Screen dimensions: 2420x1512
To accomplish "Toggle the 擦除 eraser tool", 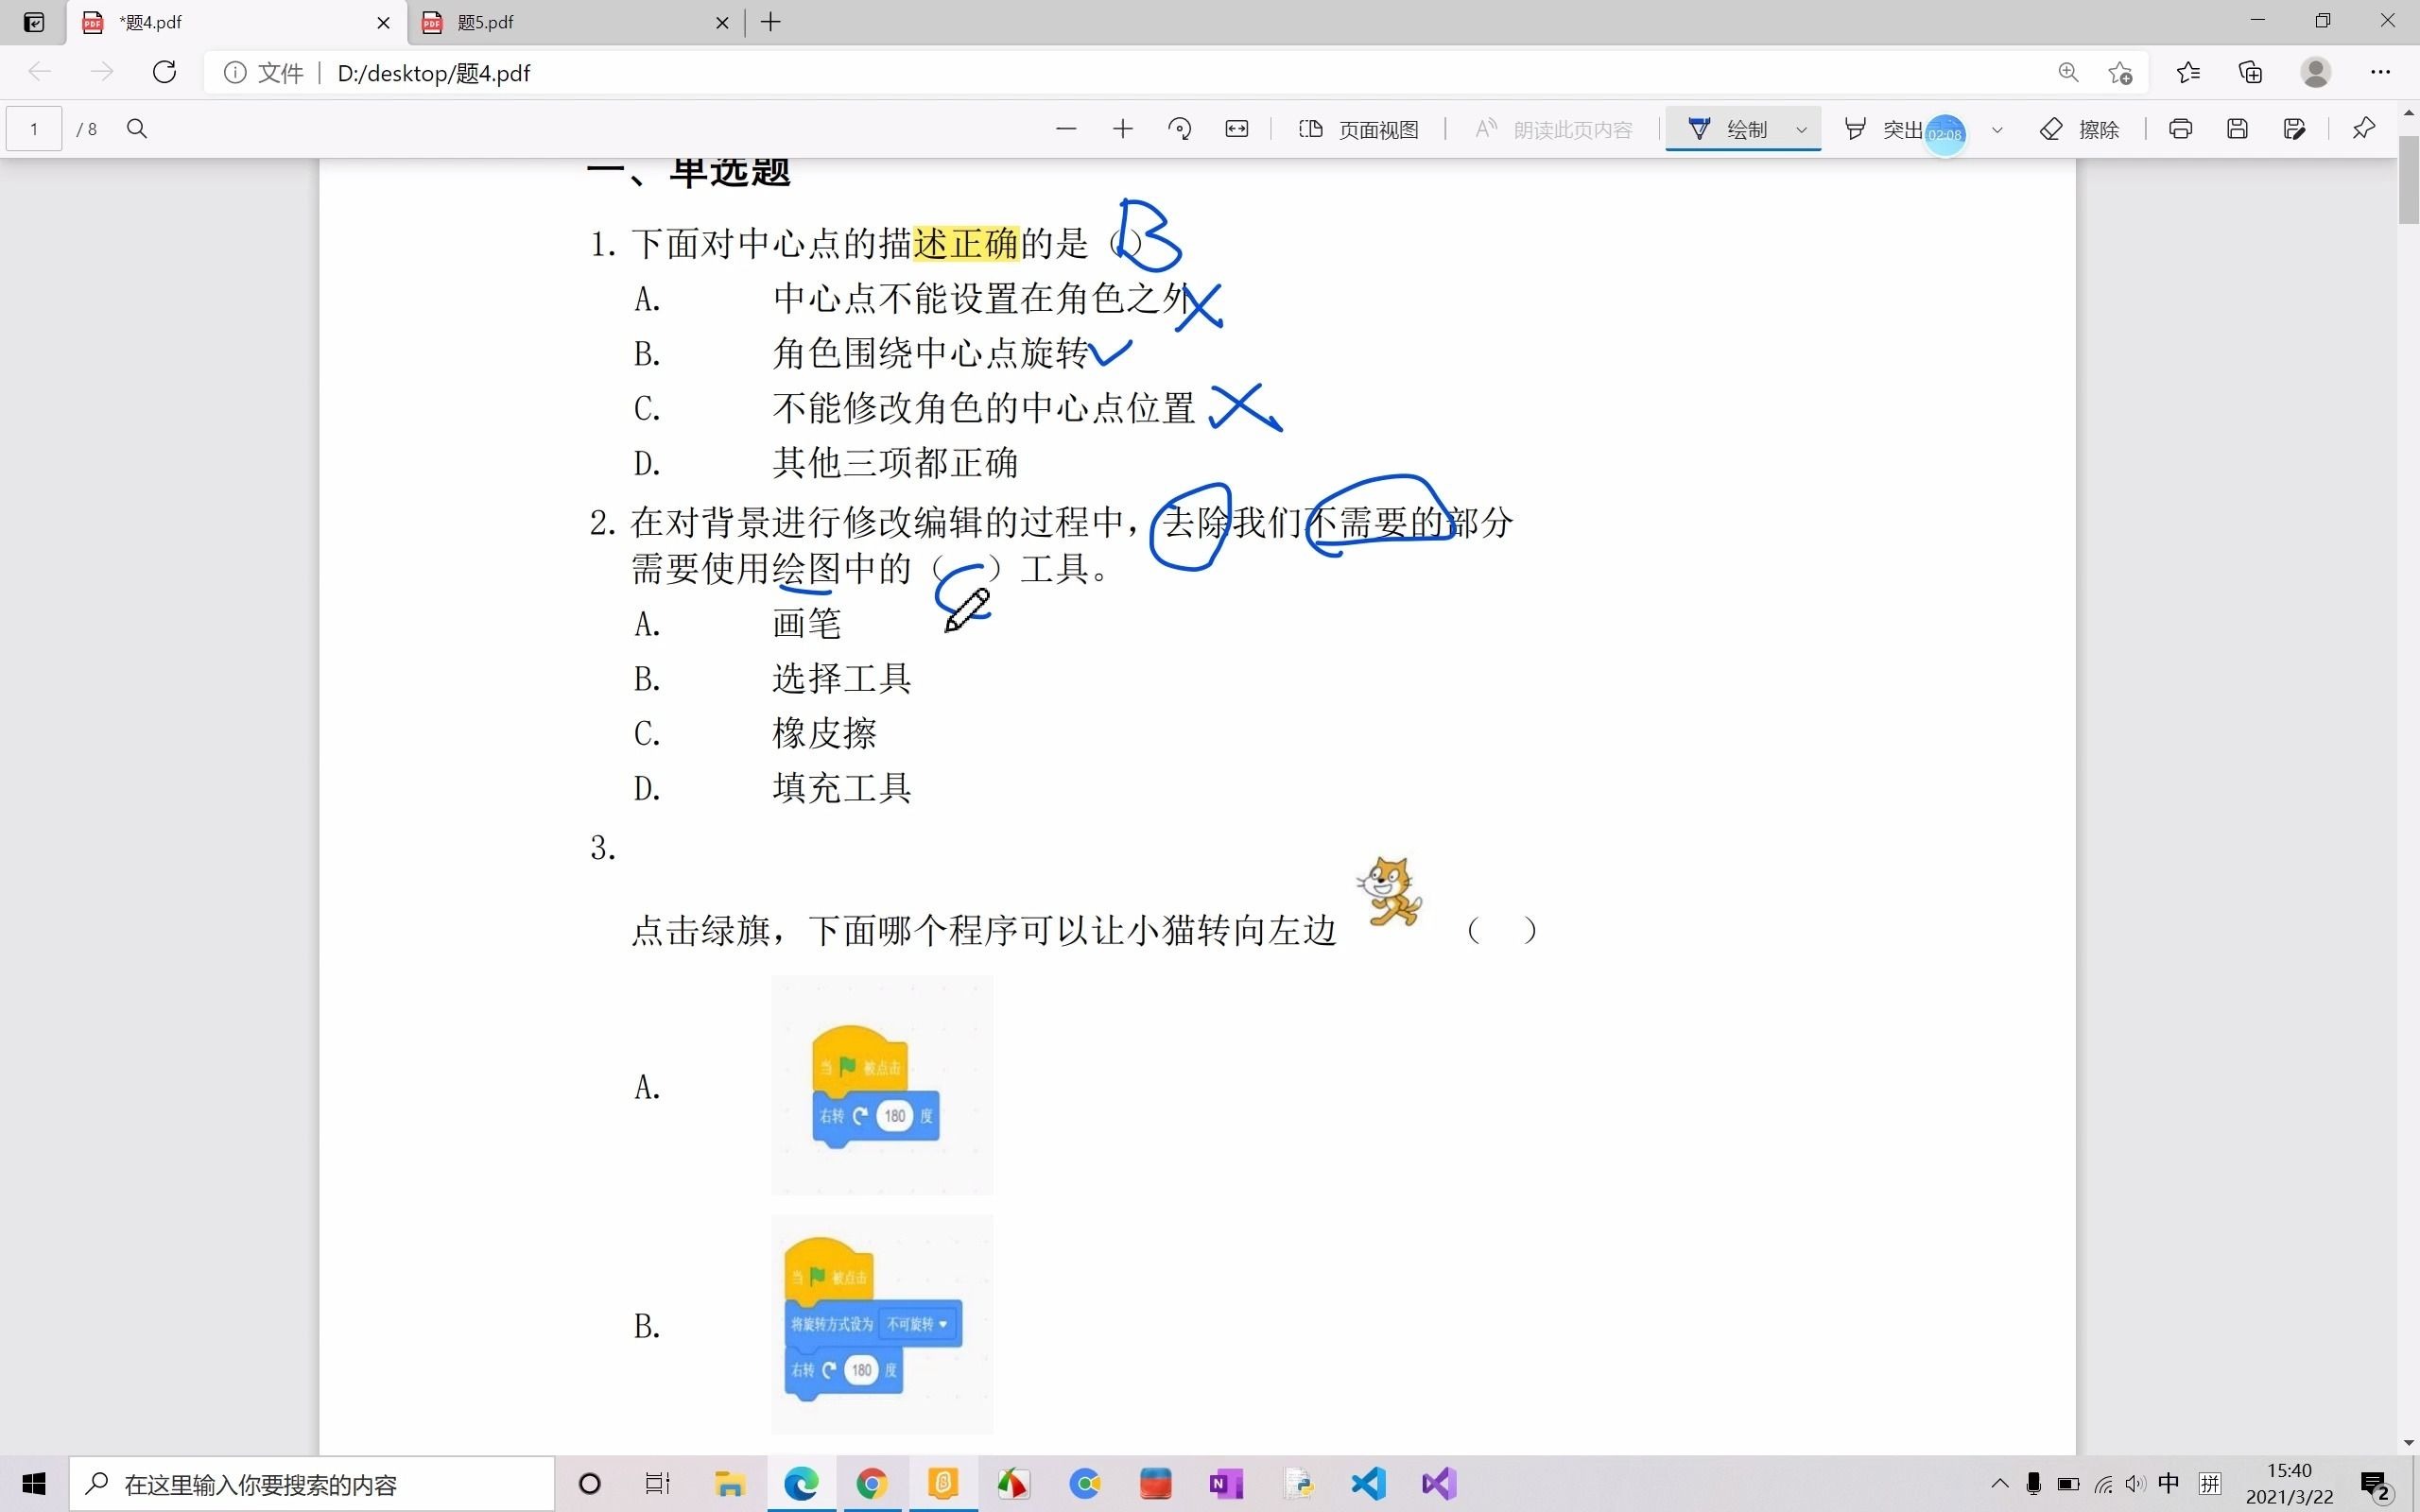I will point(2080,129).
